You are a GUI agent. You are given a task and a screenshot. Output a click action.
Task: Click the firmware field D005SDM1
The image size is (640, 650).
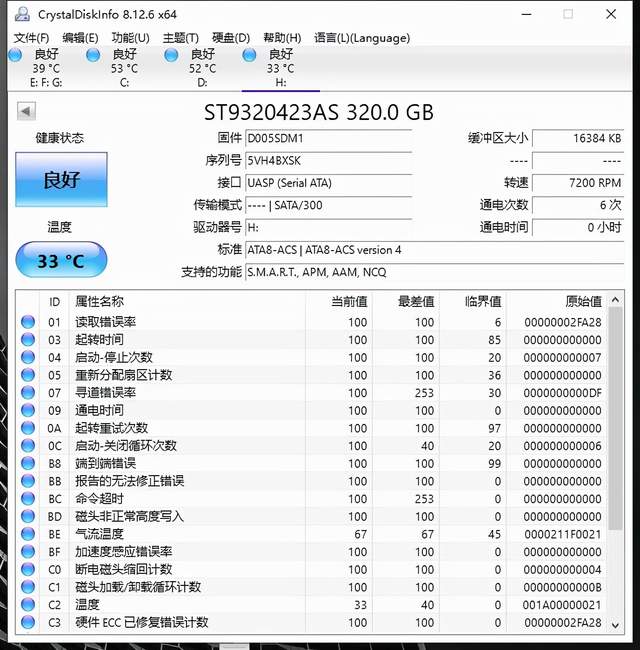[x=328, y=138]
